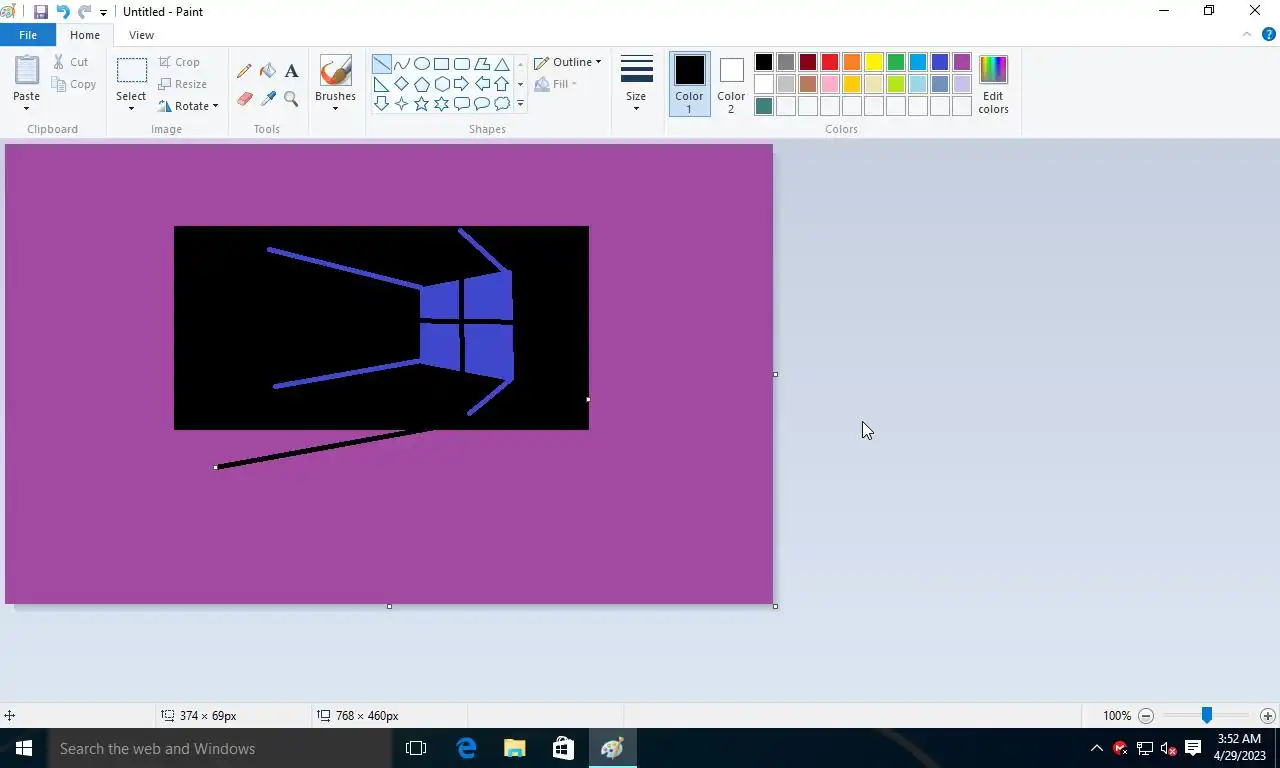Choose the Rounded rectangle shape
Screen dimensions: 1280x768
462,64
